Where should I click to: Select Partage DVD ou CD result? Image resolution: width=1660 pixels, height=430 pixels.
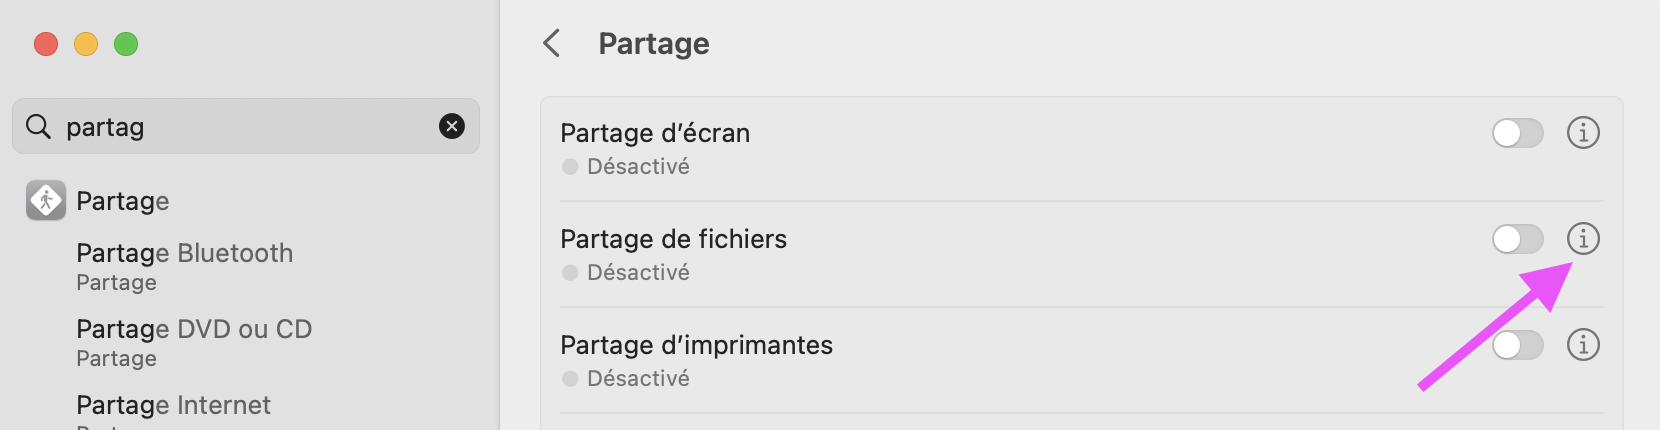[x=194, y=330]
